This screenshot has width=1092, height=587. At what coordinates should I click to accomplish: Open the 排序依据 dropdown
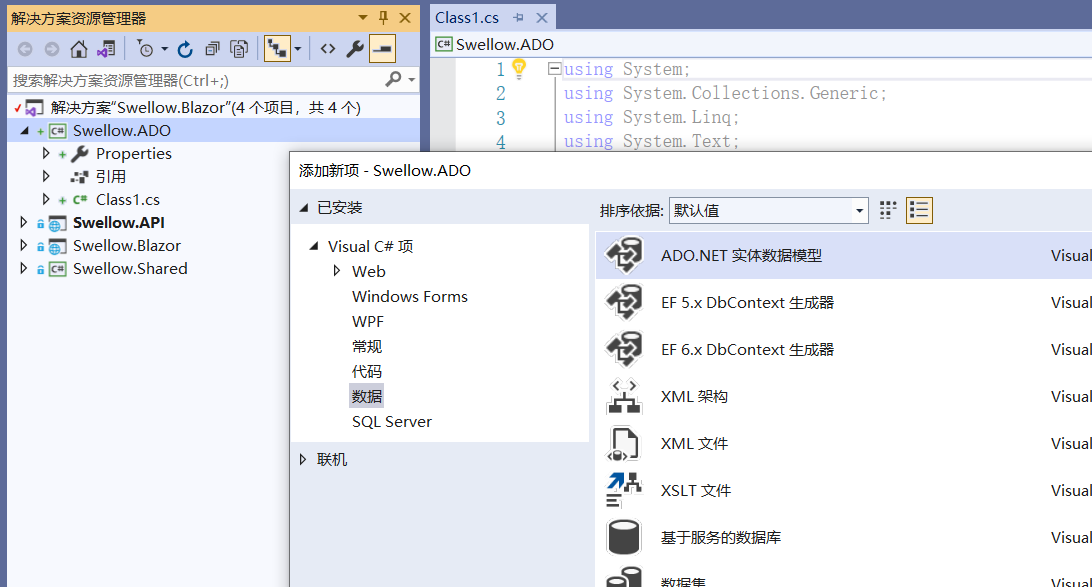(x=858, y=210)
